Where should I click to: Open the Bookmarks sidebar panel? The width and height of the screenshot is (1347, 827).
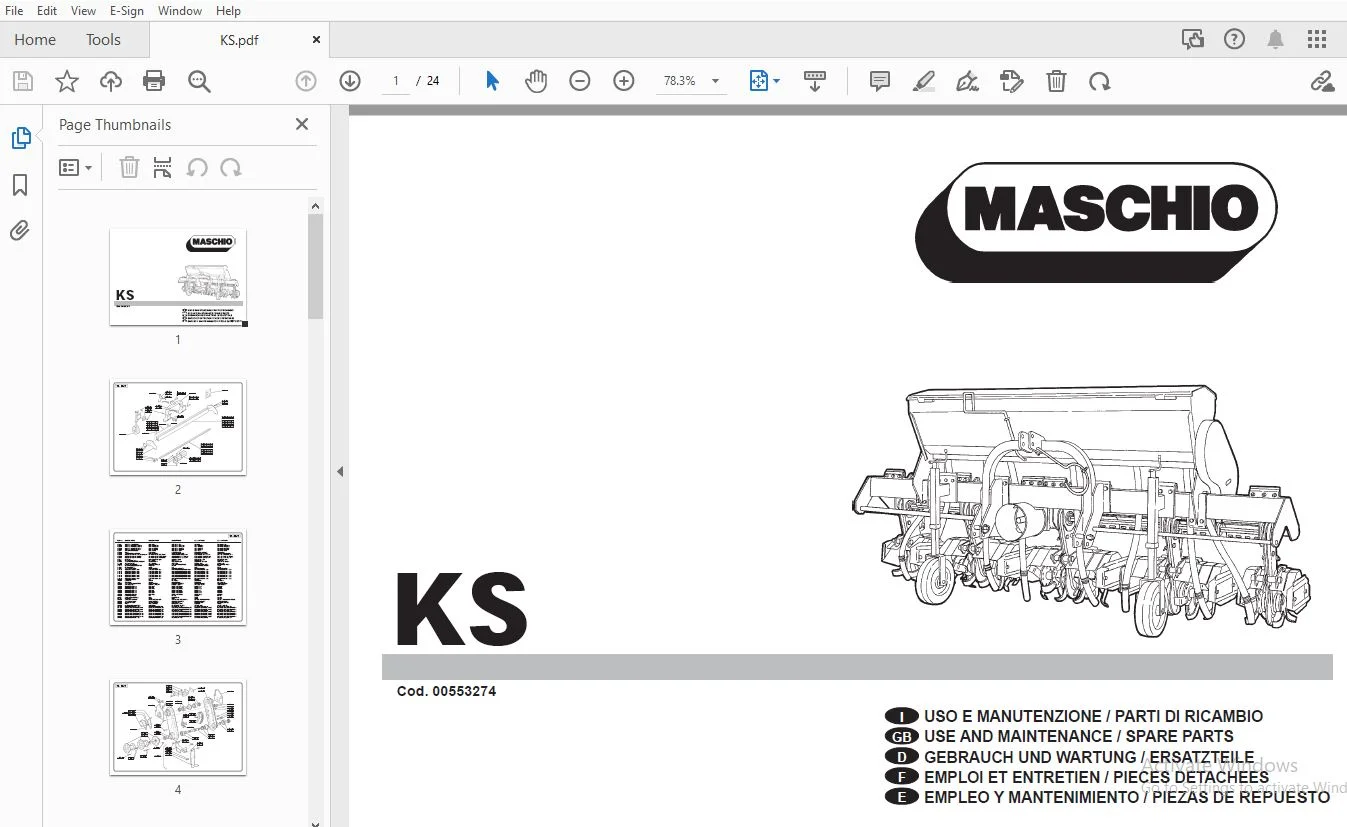(x=20, y=185)
